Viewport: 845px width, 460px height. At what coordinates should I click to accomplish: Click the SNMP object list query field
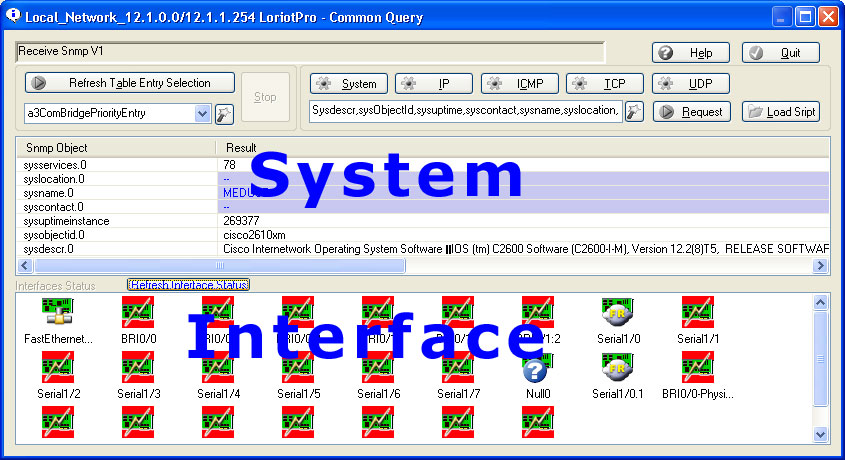[x=466, y=111]
